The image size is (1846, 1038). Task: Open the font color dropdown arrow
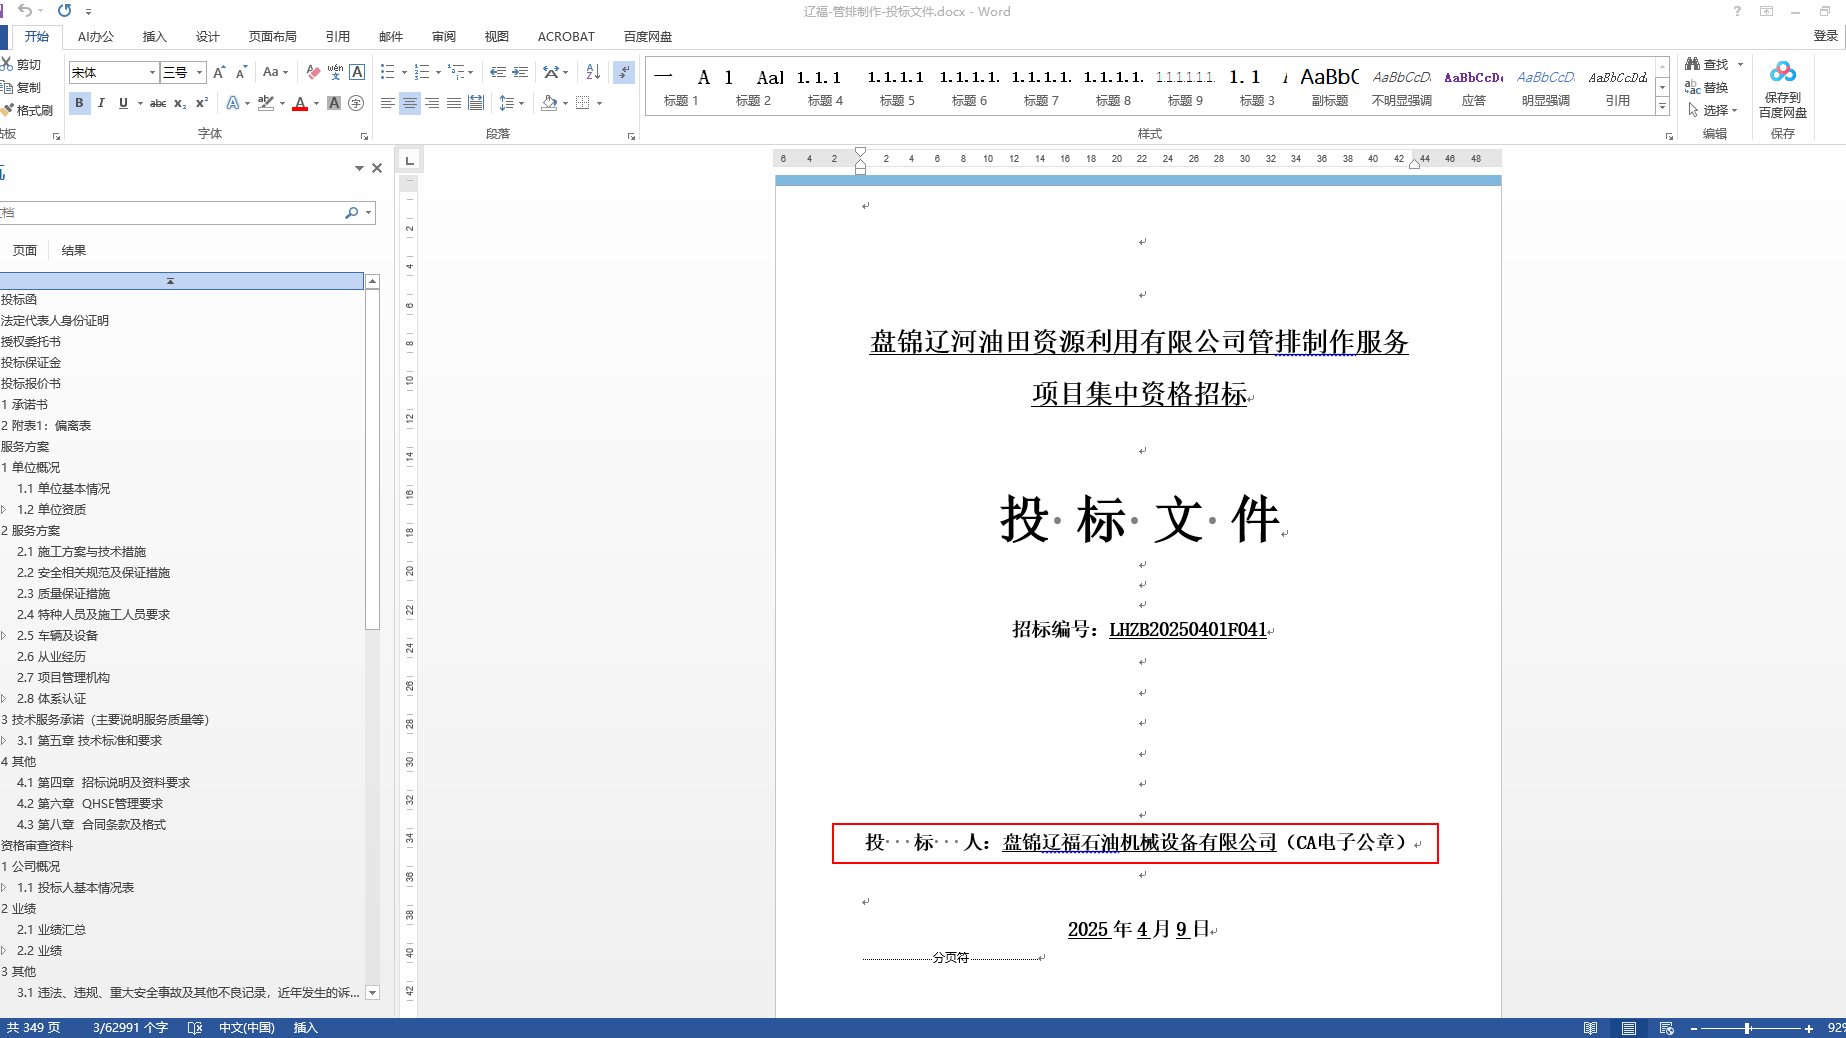(316, 103)
